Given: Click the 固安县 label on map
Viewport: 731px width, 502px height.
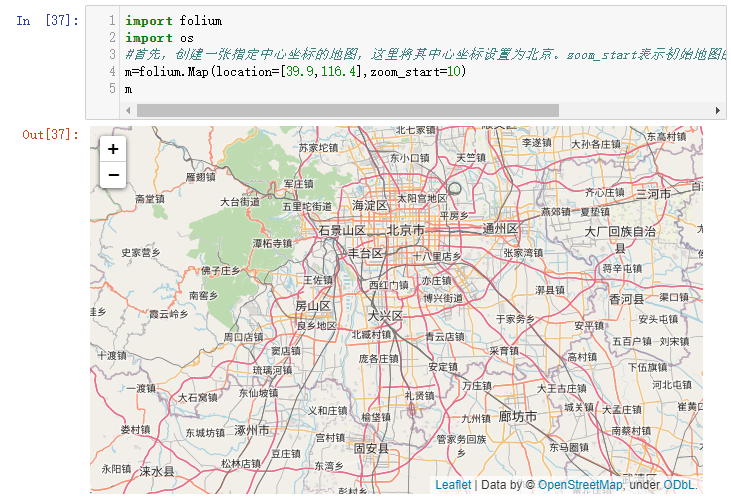Looking at the screenshot, I should [x=371, y=448].
